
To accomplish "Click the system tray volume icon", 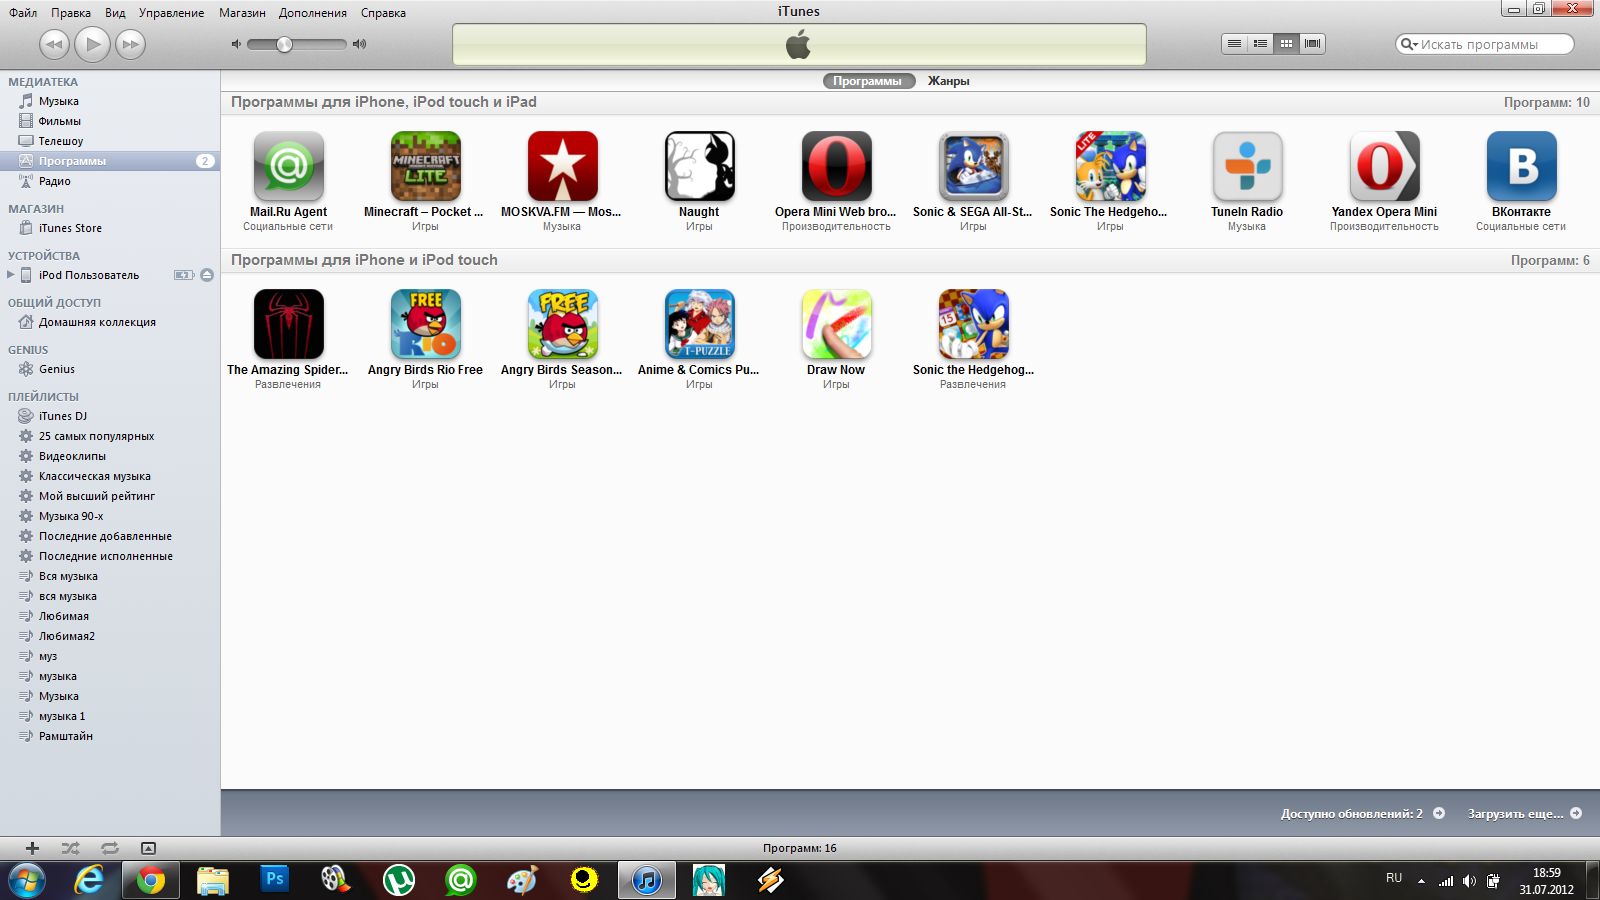I will (x=1469, y=881).
